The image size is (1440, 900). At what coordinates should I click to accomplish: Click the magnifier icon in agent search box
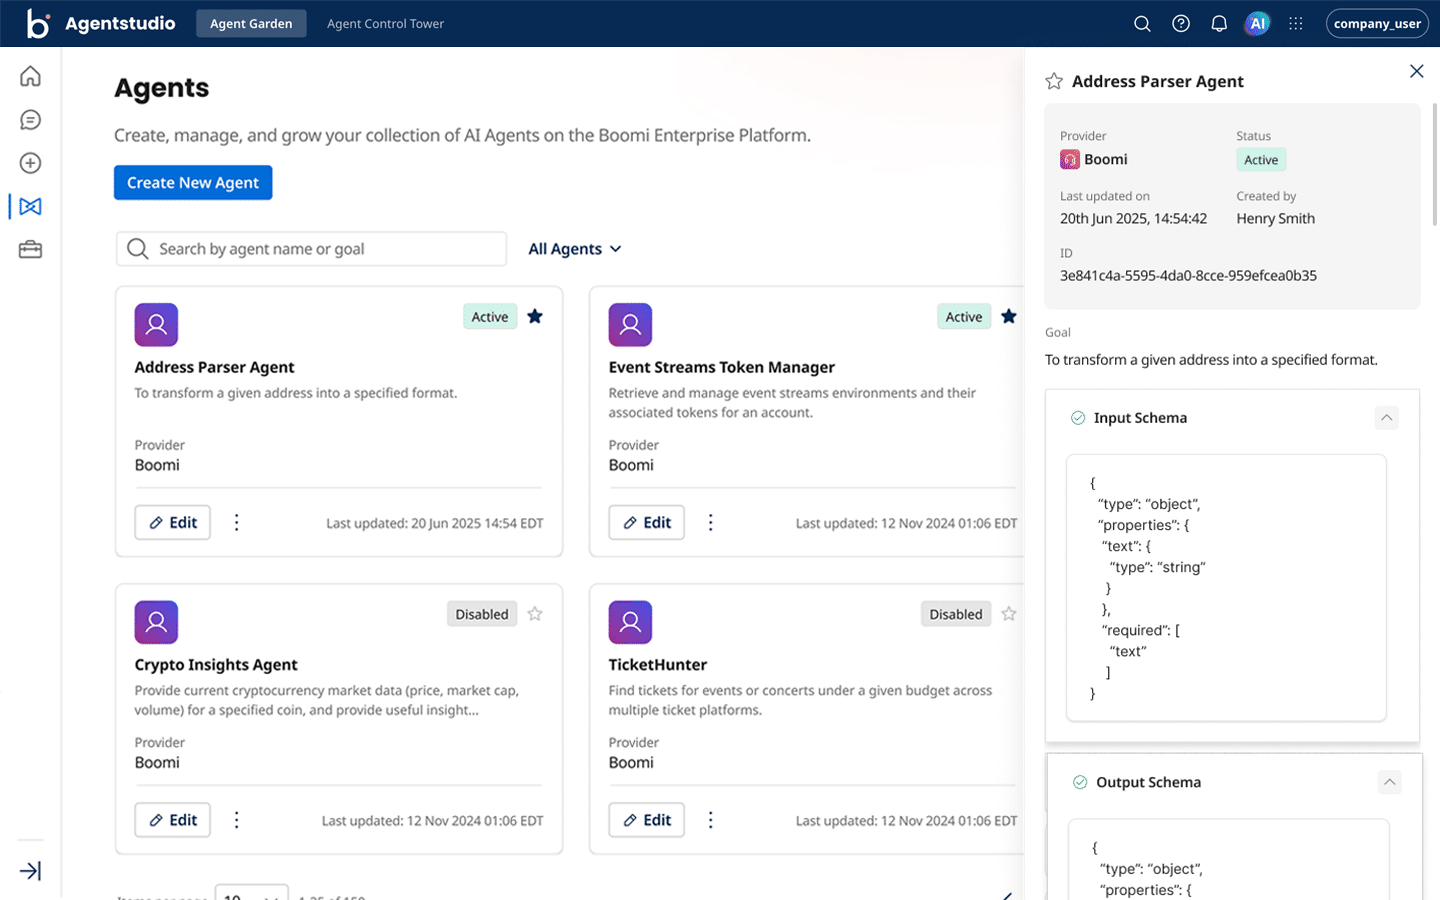138,249
